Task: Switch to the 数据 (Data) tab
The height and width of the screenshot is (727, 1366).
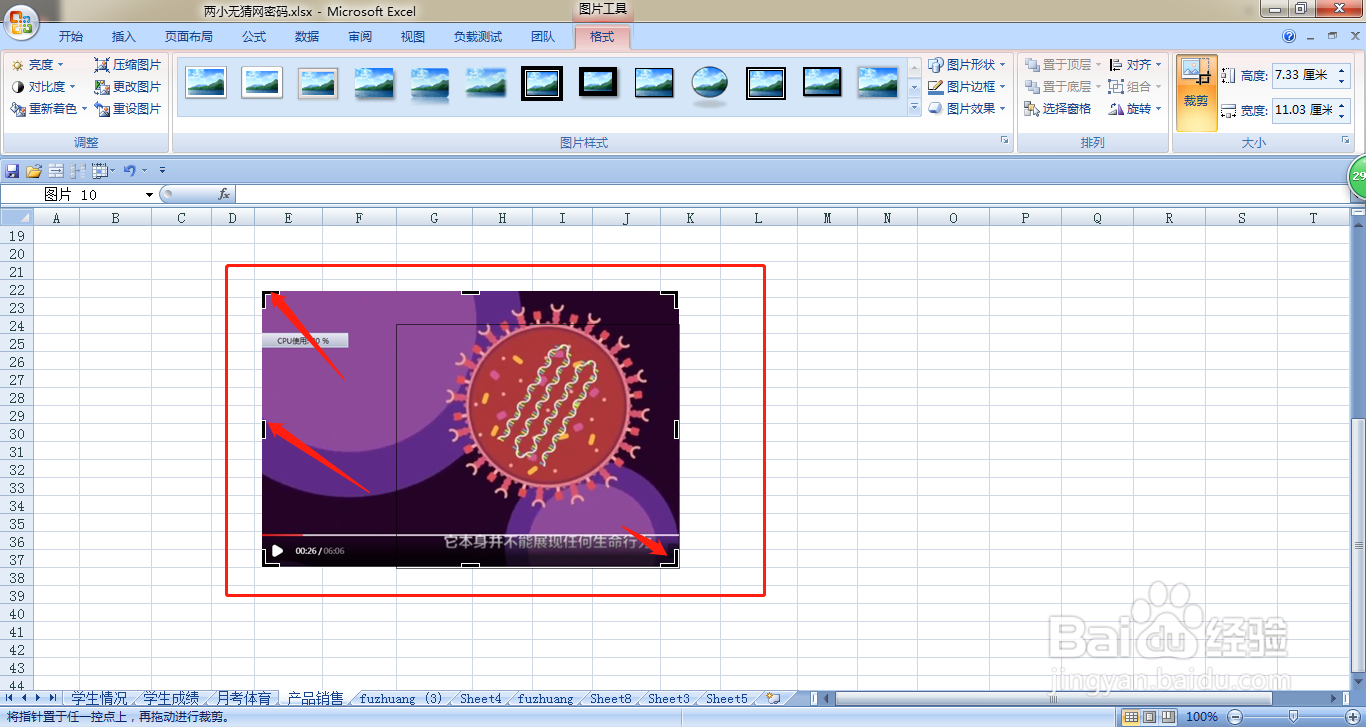Action: coord(307,37)
